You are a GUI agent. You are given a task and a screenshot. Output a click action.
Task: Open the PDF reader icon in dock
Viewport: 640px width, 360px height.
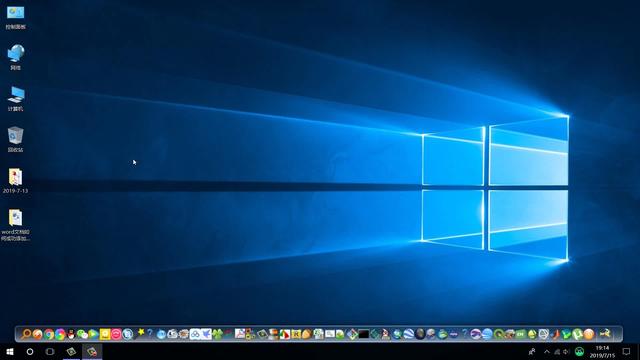coord(240,333)
